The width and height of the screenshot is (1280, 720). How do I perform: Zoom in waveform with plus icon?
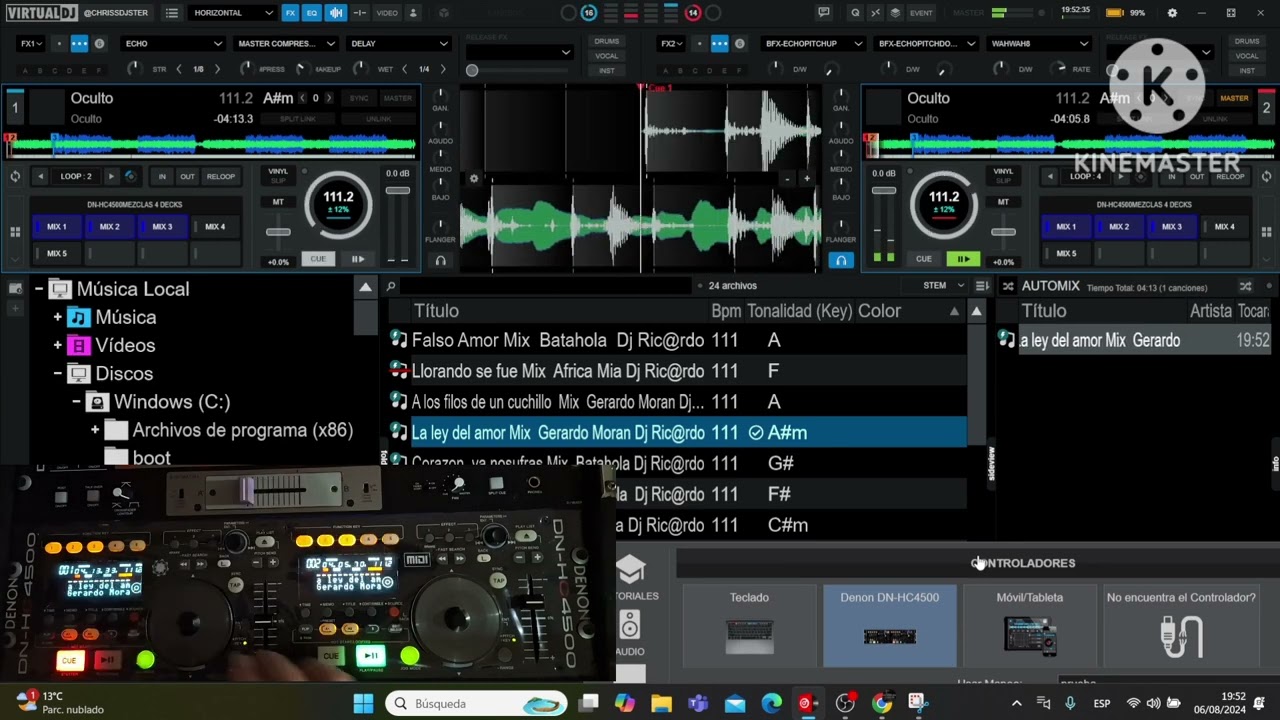pyautogui.click(x=807, y=179)
